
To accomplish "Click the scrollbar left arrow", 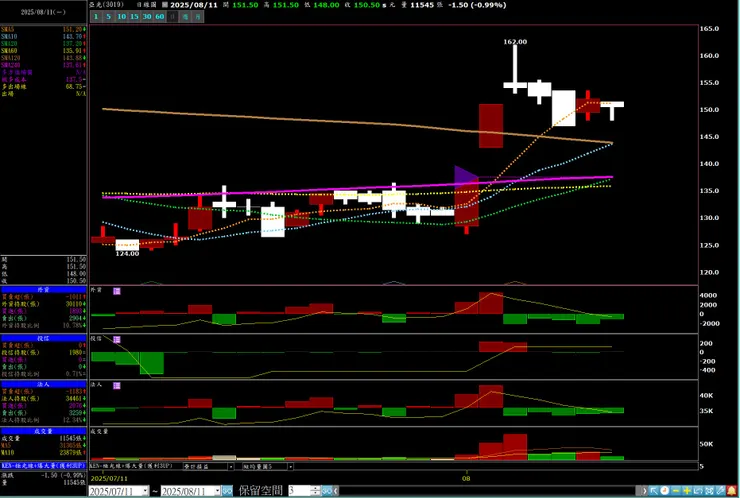I will 336,491.
